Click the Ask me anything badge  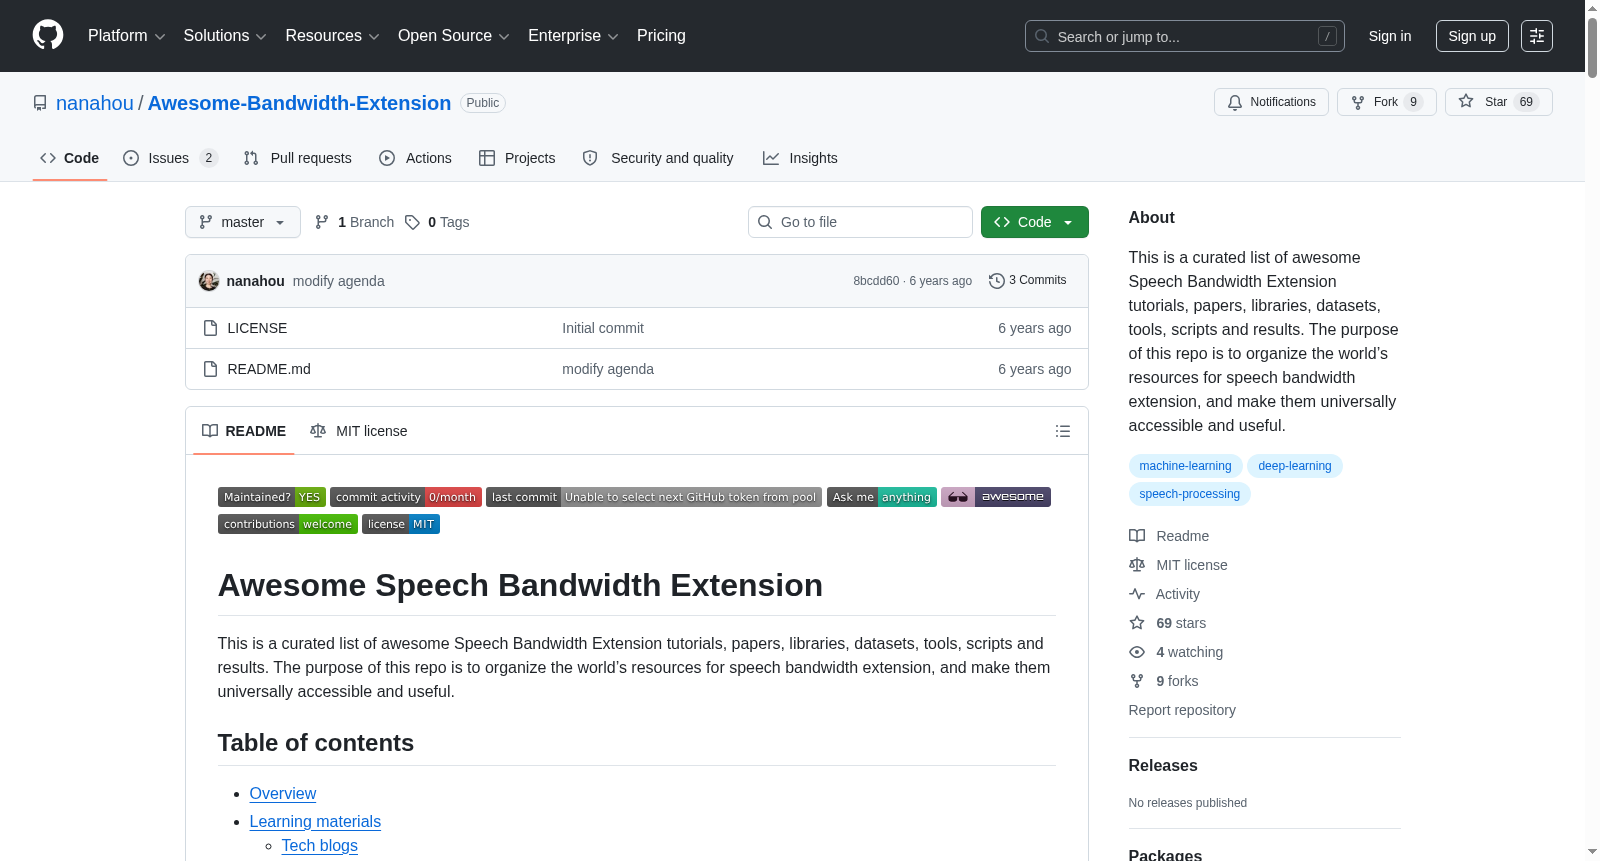coord(882,497)
